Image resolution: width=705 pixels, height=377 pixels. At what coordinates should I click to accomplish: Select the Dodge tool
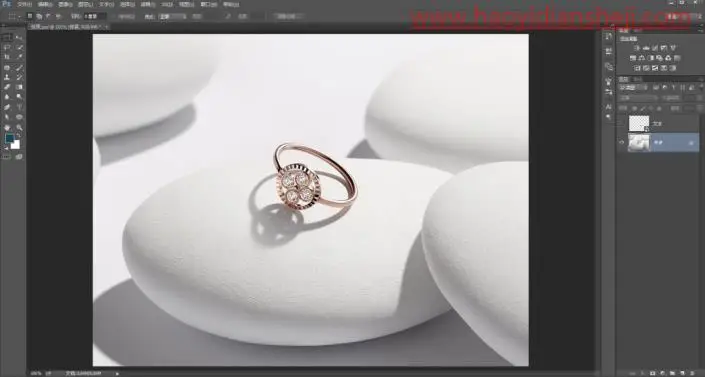(x=19, y=97)
